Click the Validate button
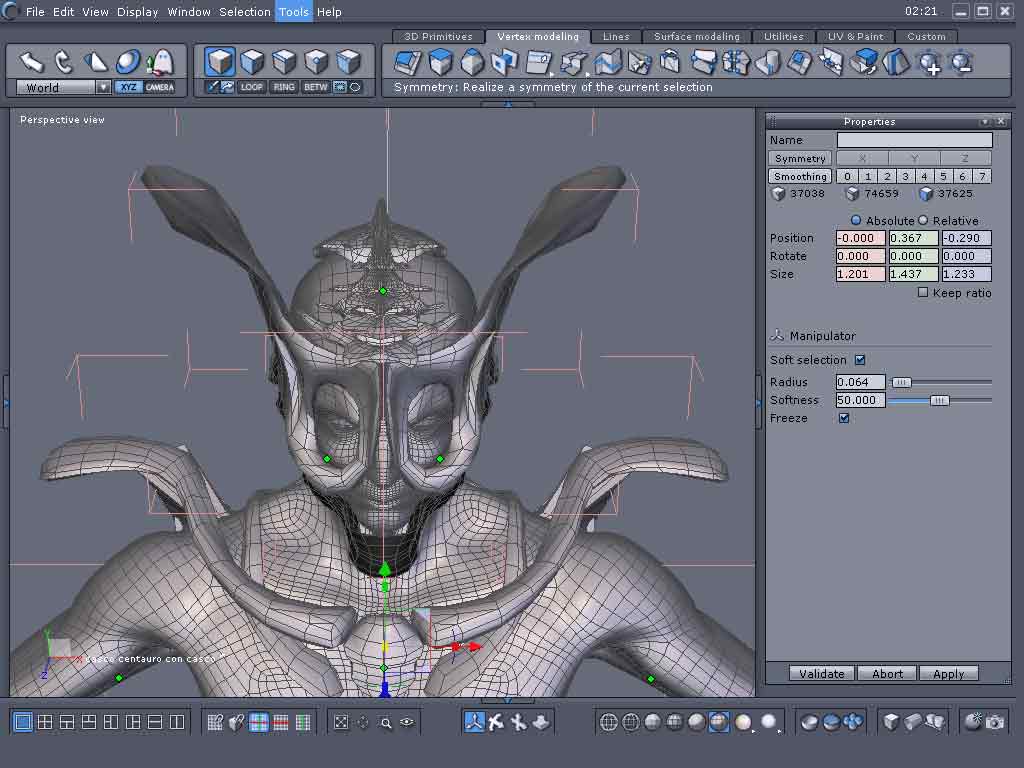 click(821, 674)
